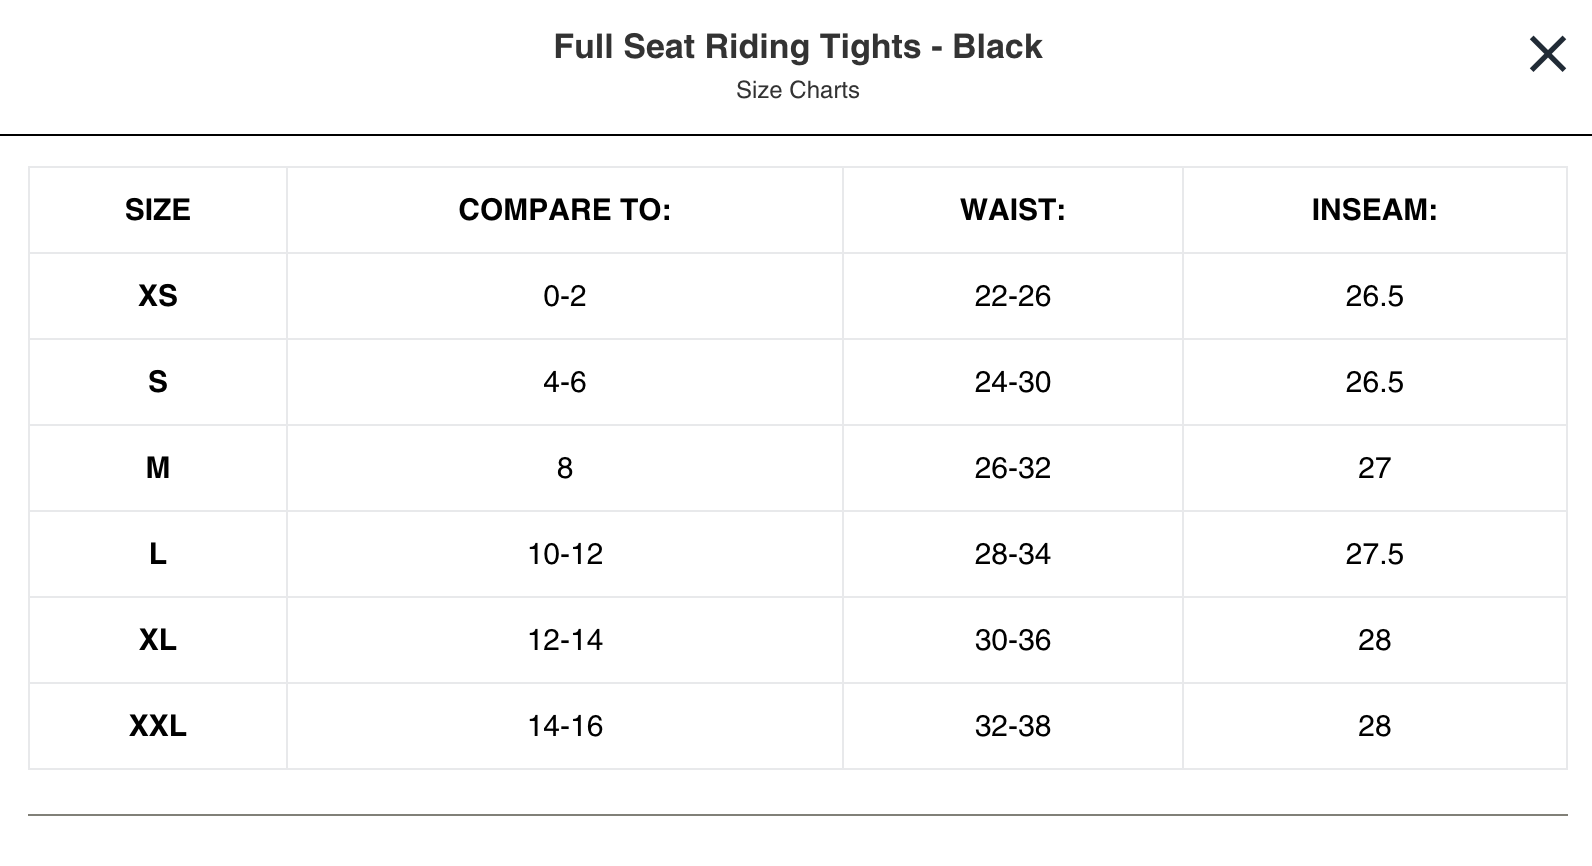Click the 10-12 compare-to cell

coord(564,554)
